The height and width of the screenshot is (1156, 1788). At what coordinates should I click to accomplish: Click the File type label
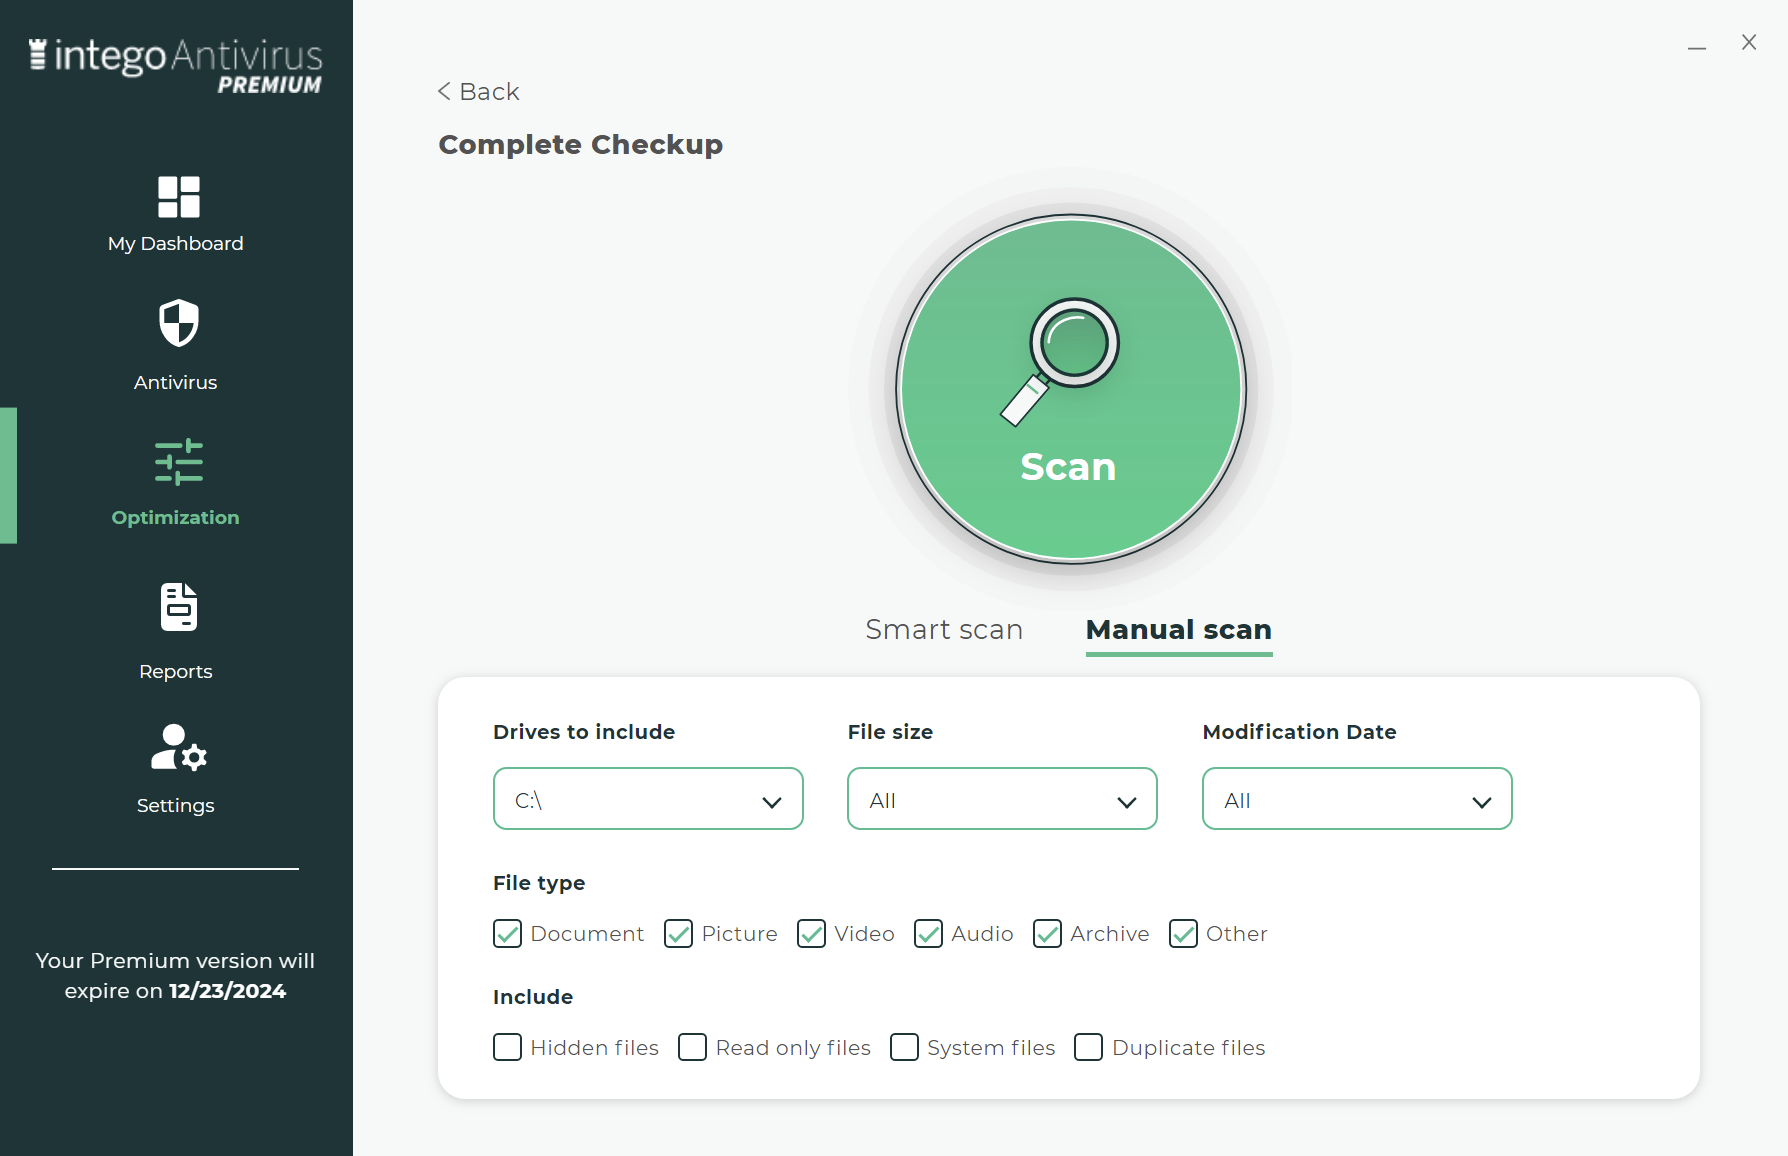539,883
